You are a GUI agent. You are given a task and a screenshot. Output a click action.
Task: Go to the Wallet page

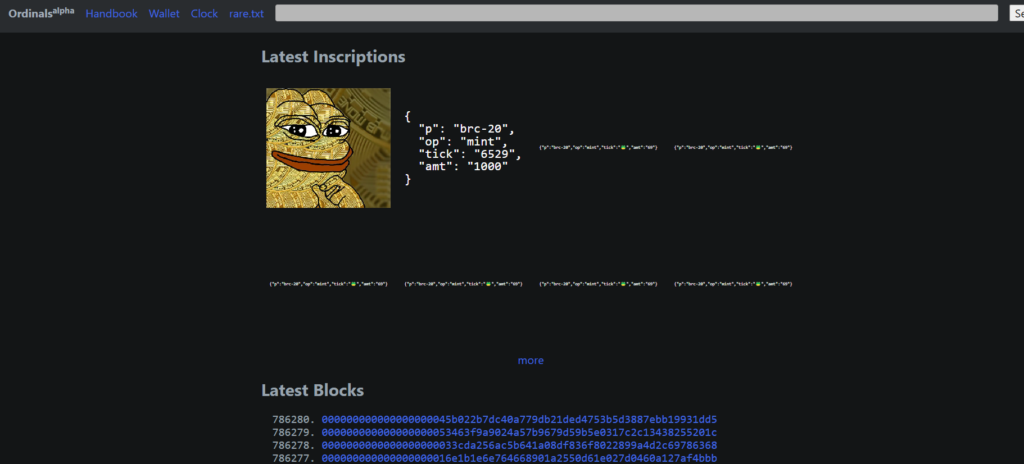(x=164, y=14)
